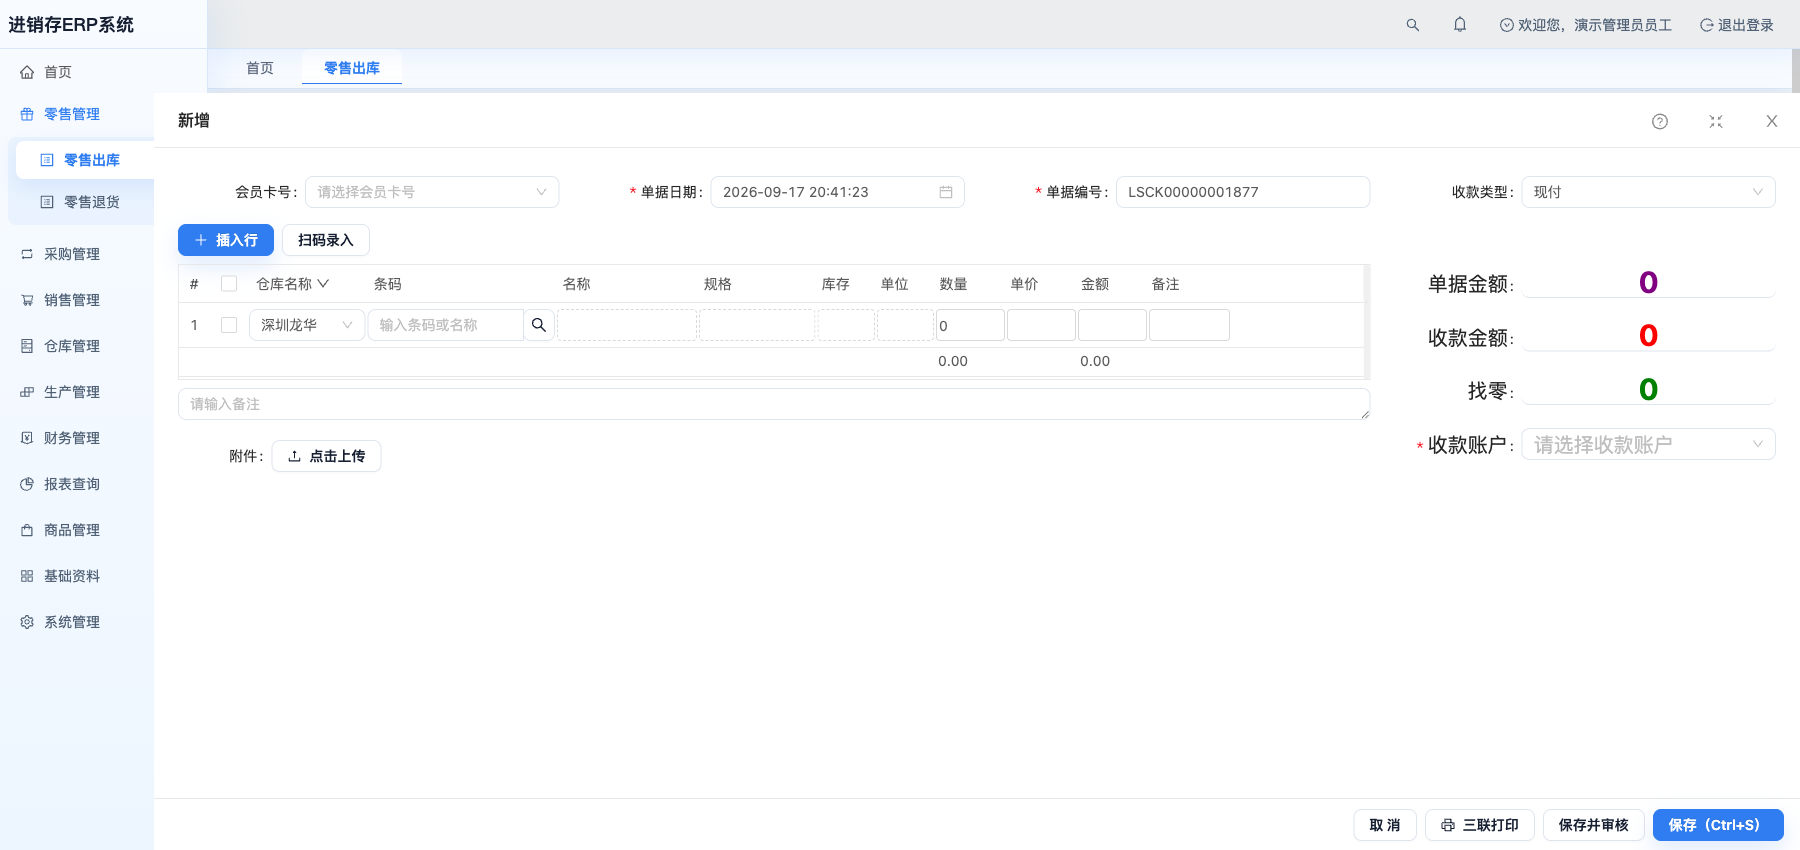This screenshot has height=850, width=1800.
Task: Click the 基础资料 grid icon
Action: tap(27, 576)
